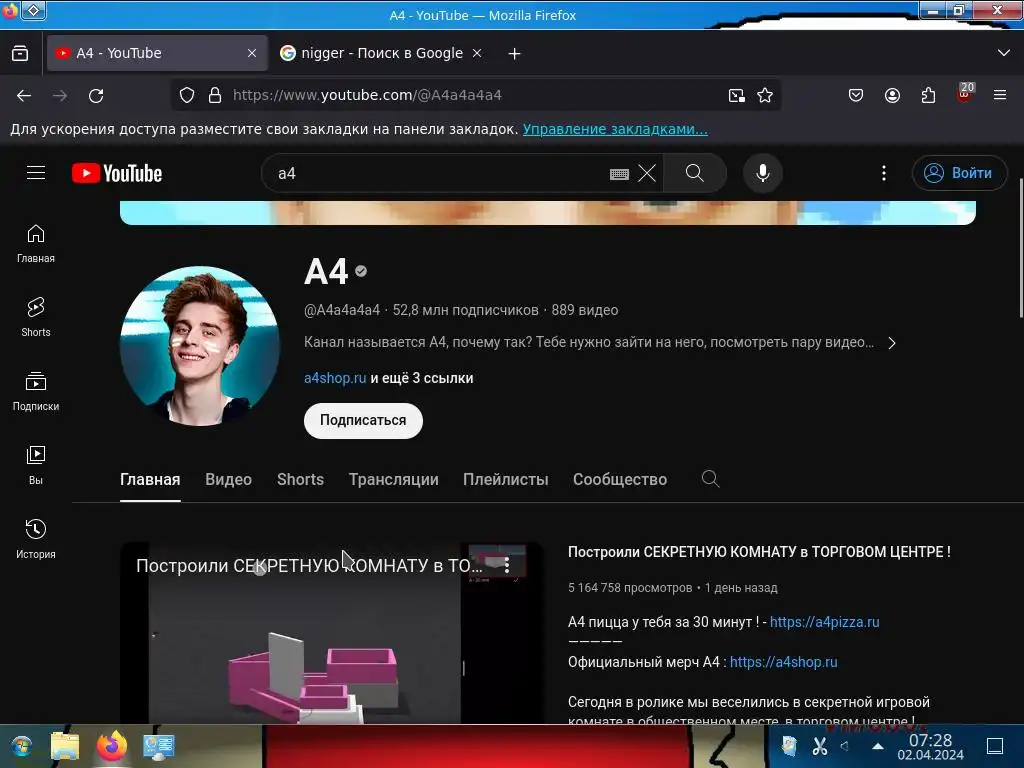Click the volume speaker tray icon
This screenshot has height=768, width=1024.
click(x=845, y=746)
